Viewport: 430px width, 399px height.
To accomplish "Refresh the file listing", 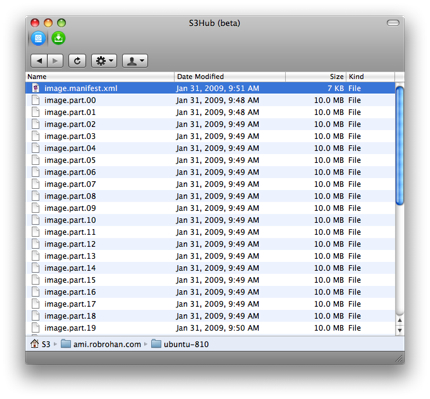I will tap(77, 61).
